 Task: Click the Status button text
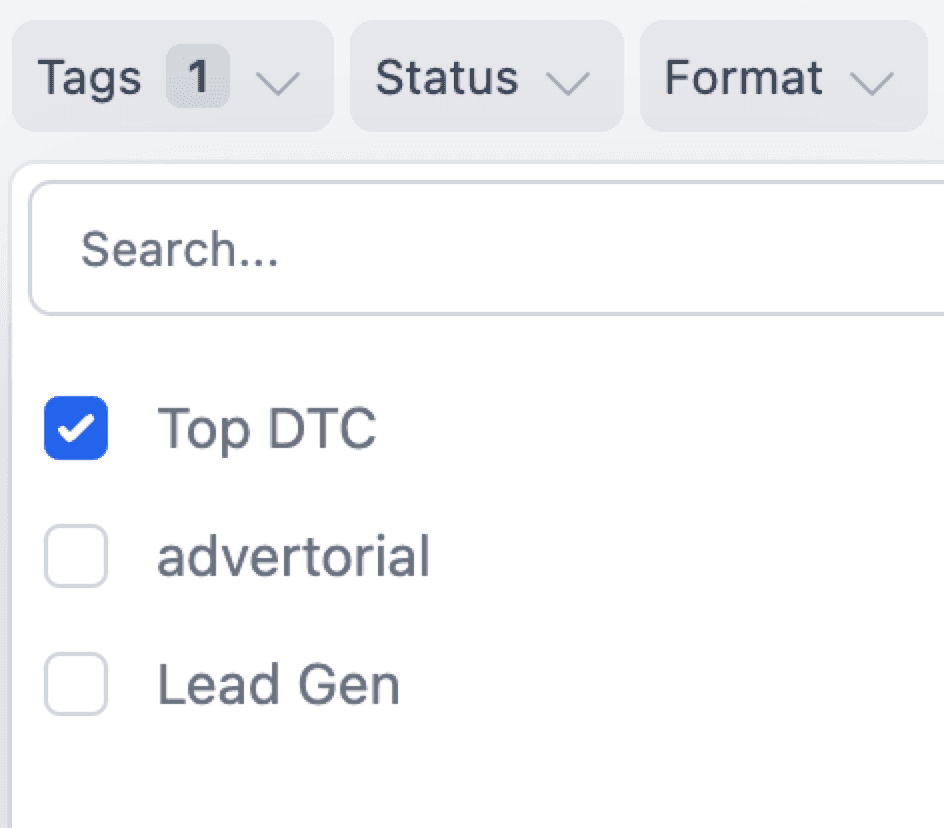point(446,77)
